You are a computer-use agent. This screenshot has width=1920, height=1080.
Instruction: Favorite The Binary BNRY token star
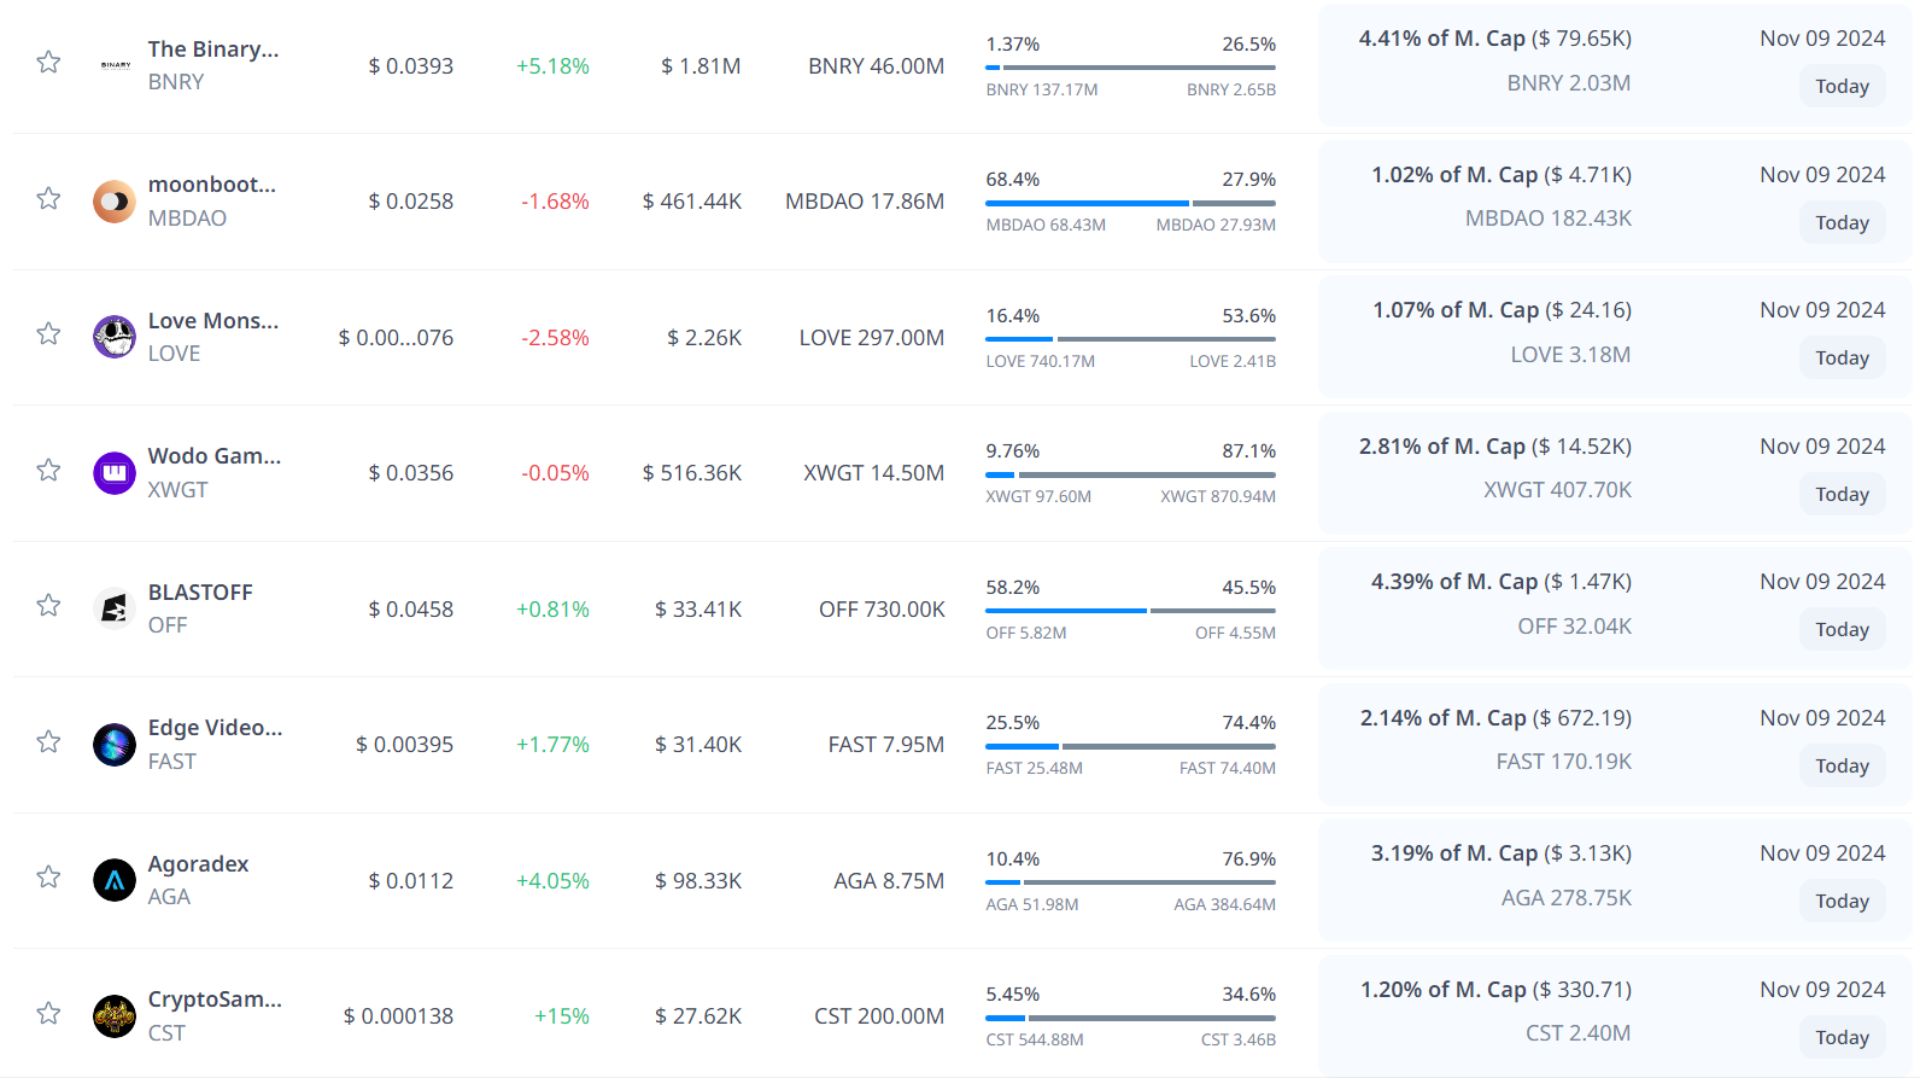pyautogui.click(x=48, y=62)
